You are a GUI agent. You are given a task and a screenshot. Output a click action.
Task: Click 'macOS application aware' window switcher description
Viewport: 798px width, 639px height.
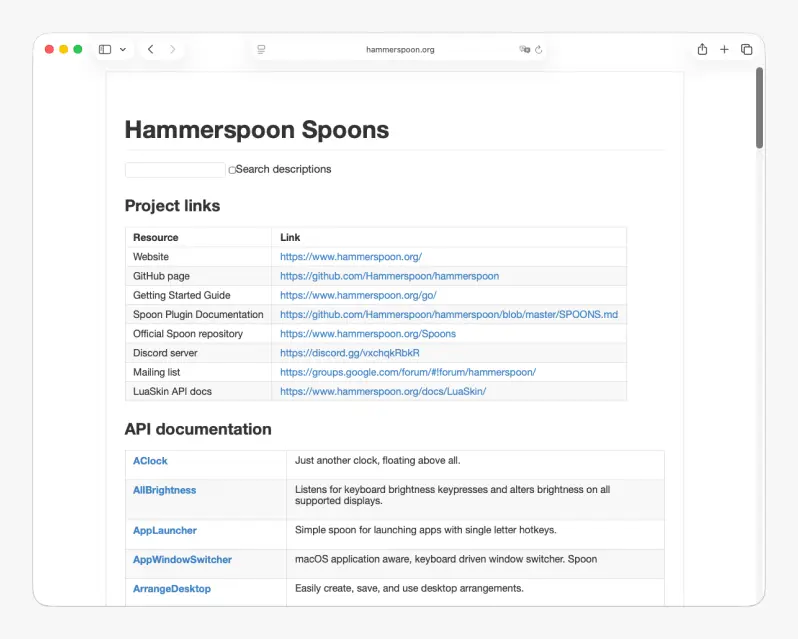446,559
